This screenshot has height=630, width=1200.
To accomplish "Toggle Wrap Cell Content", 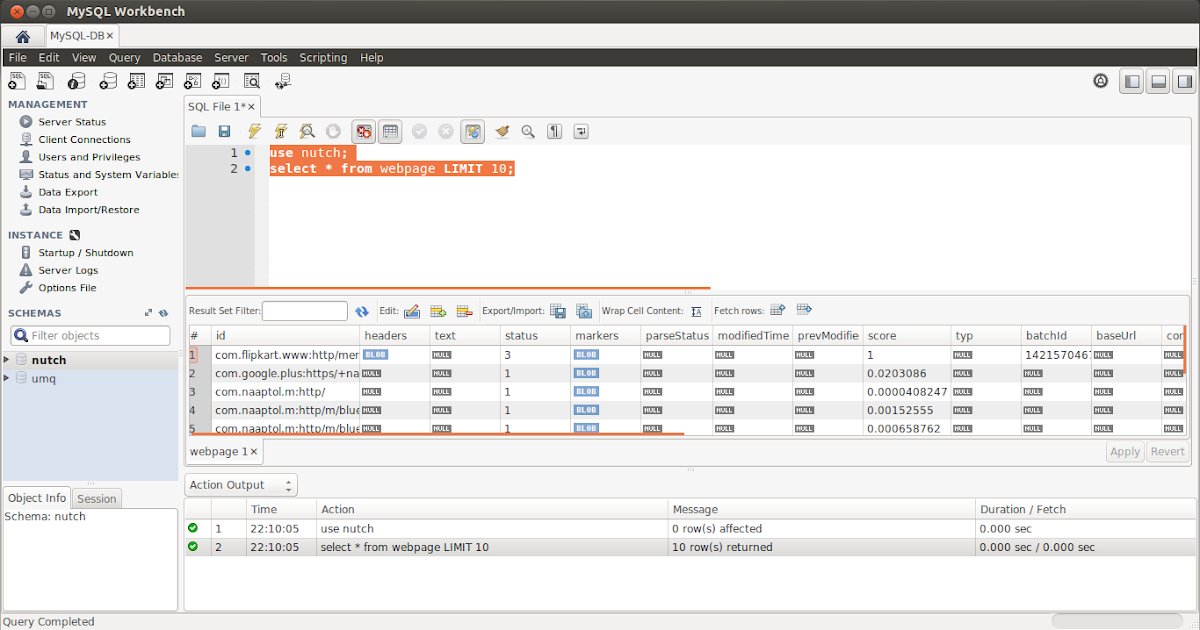I will click(x=697, y=312).
